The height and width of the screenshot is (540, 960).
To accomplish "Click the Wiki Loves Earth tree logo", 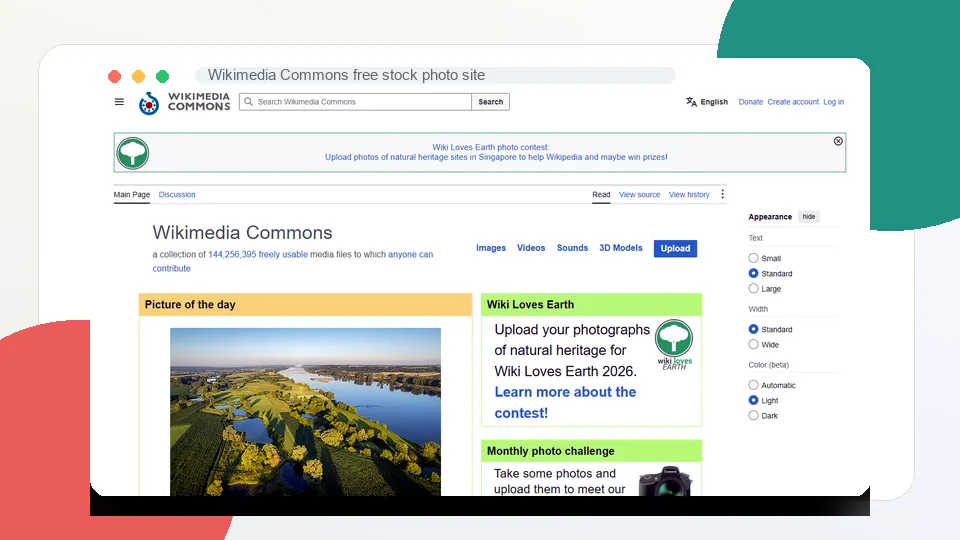I will click(x=674, y=345).
